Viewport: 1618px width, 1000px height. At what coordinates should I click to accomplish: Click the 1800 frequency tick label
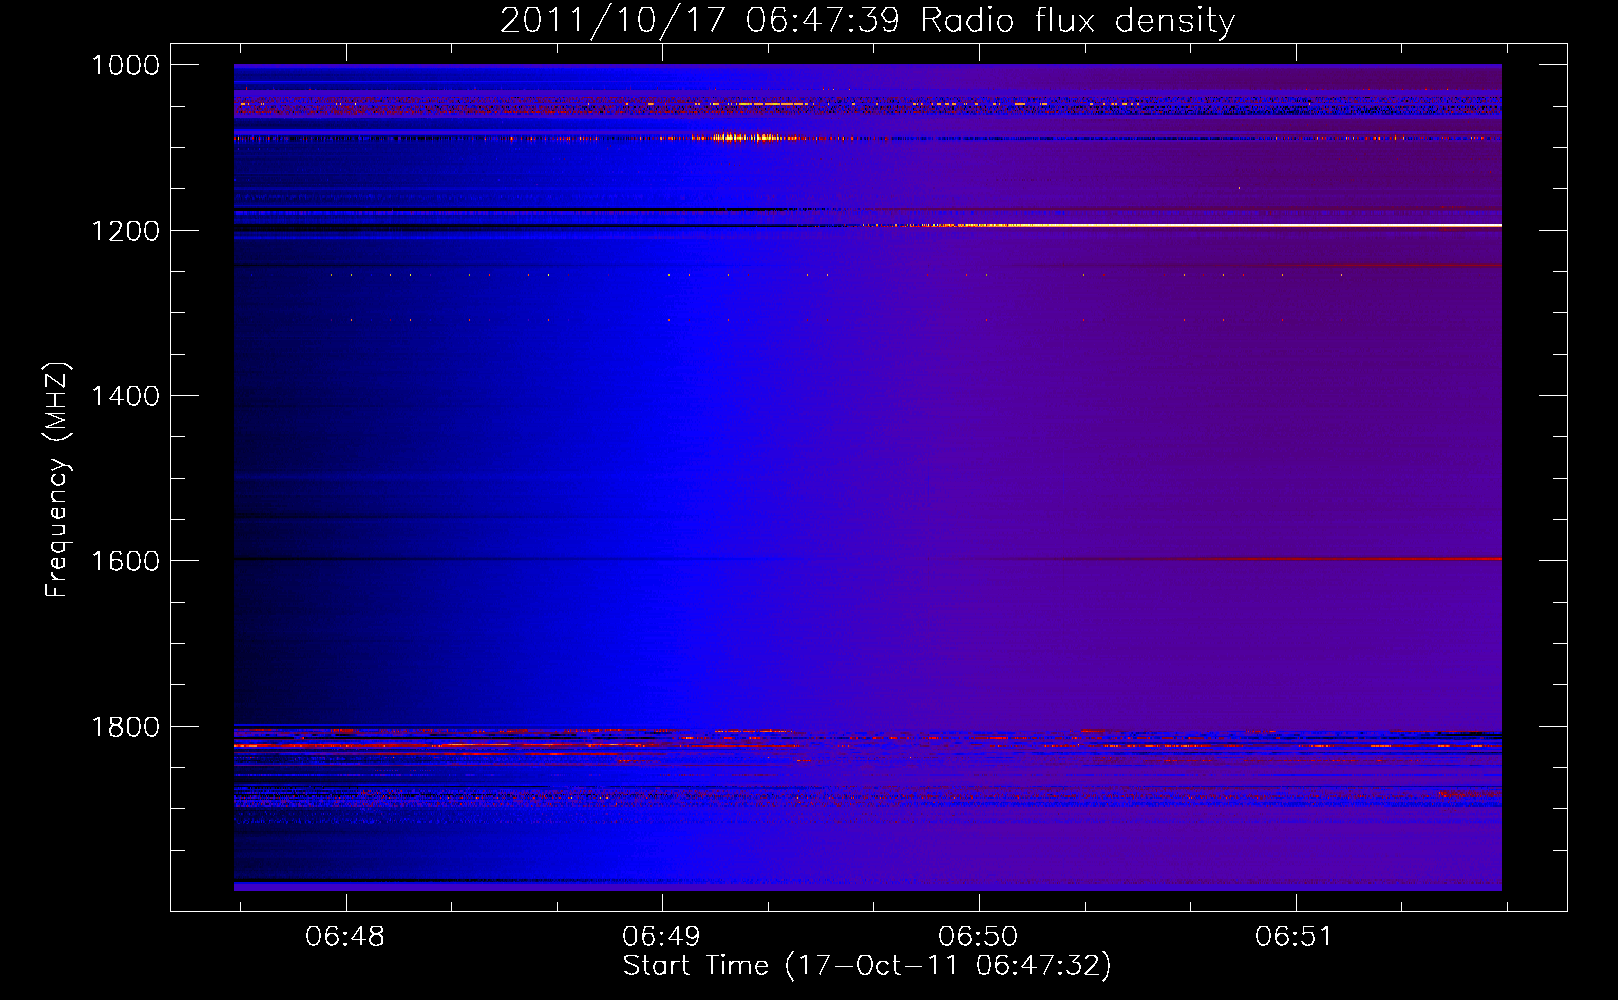click(125, 727)
